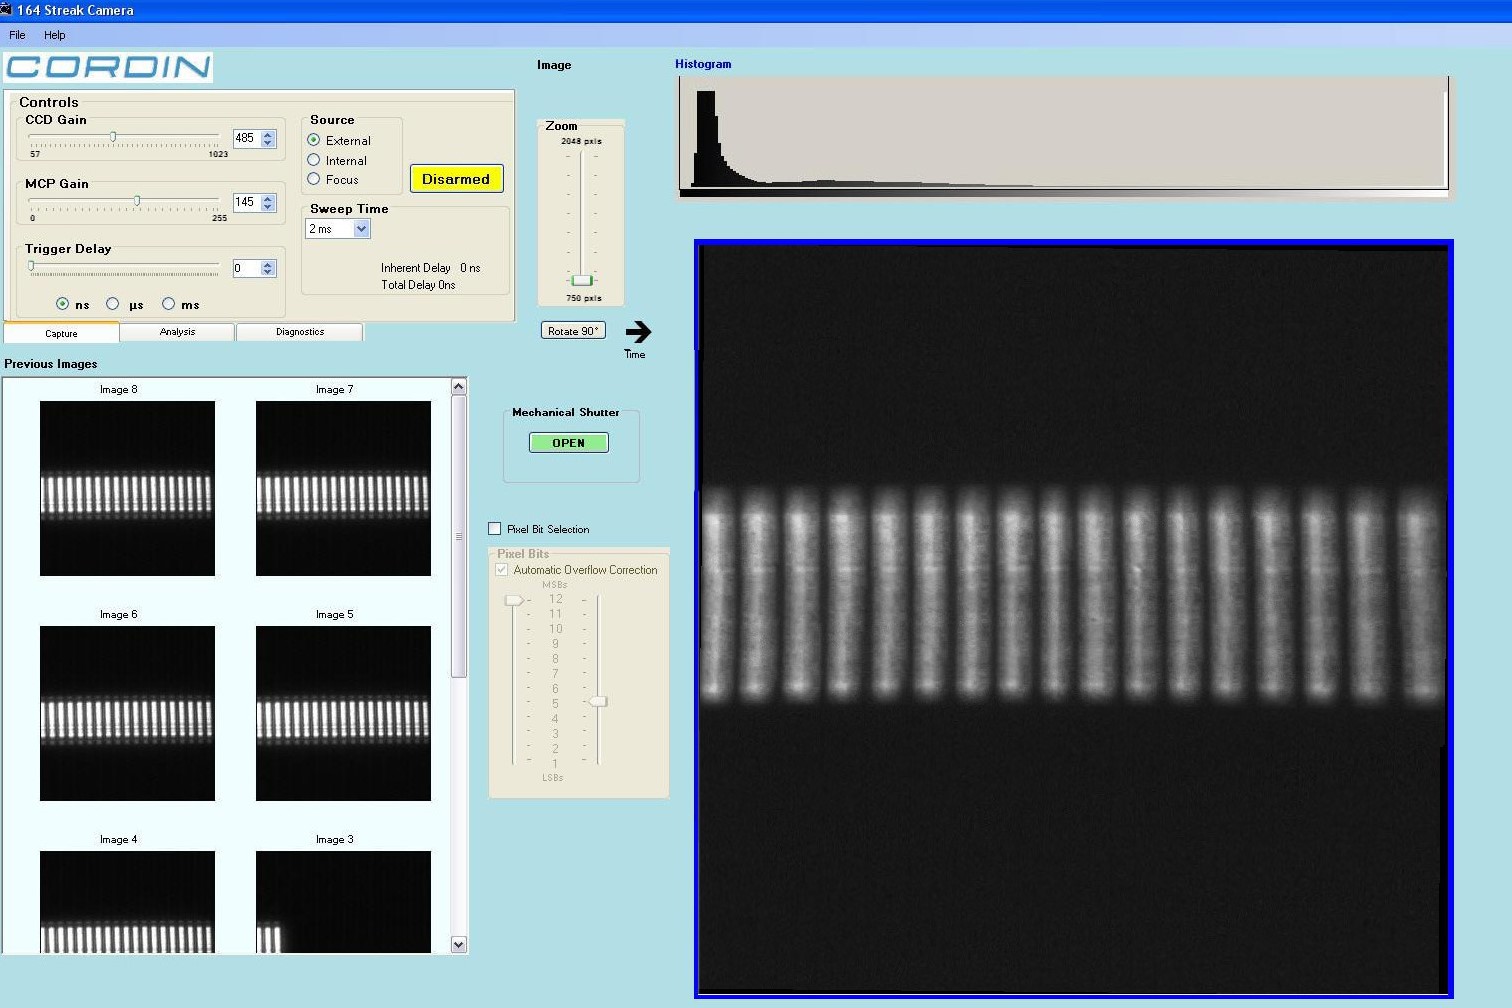This screenshot has height=1008, width=1512.
Task: Select the Internal source radio button
Action: (314, 160)
